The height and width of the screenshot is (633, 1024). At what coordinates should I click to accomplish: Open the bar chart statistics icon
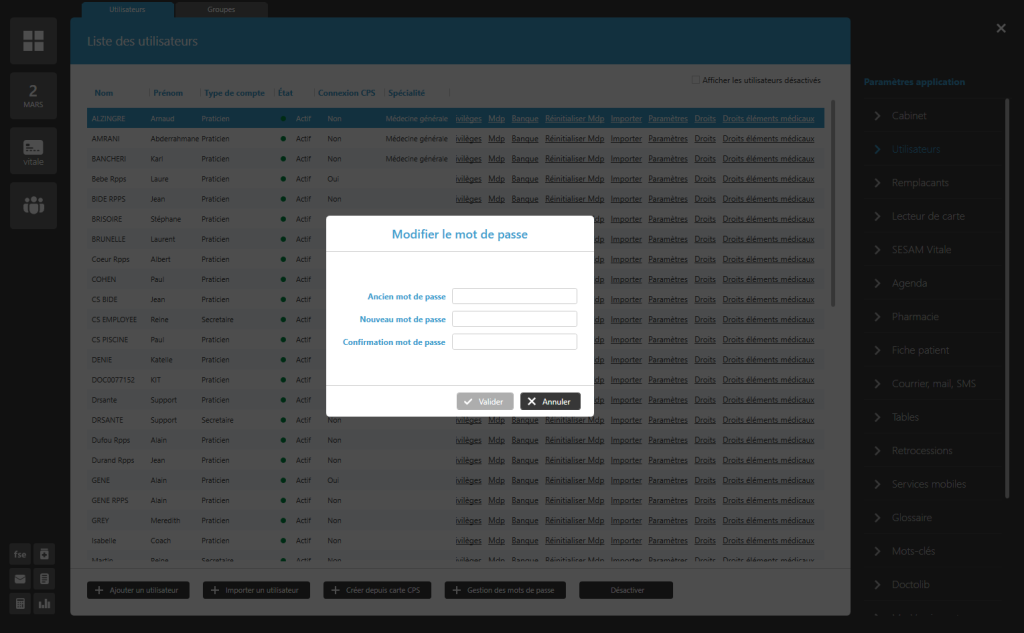pos(45,604)
